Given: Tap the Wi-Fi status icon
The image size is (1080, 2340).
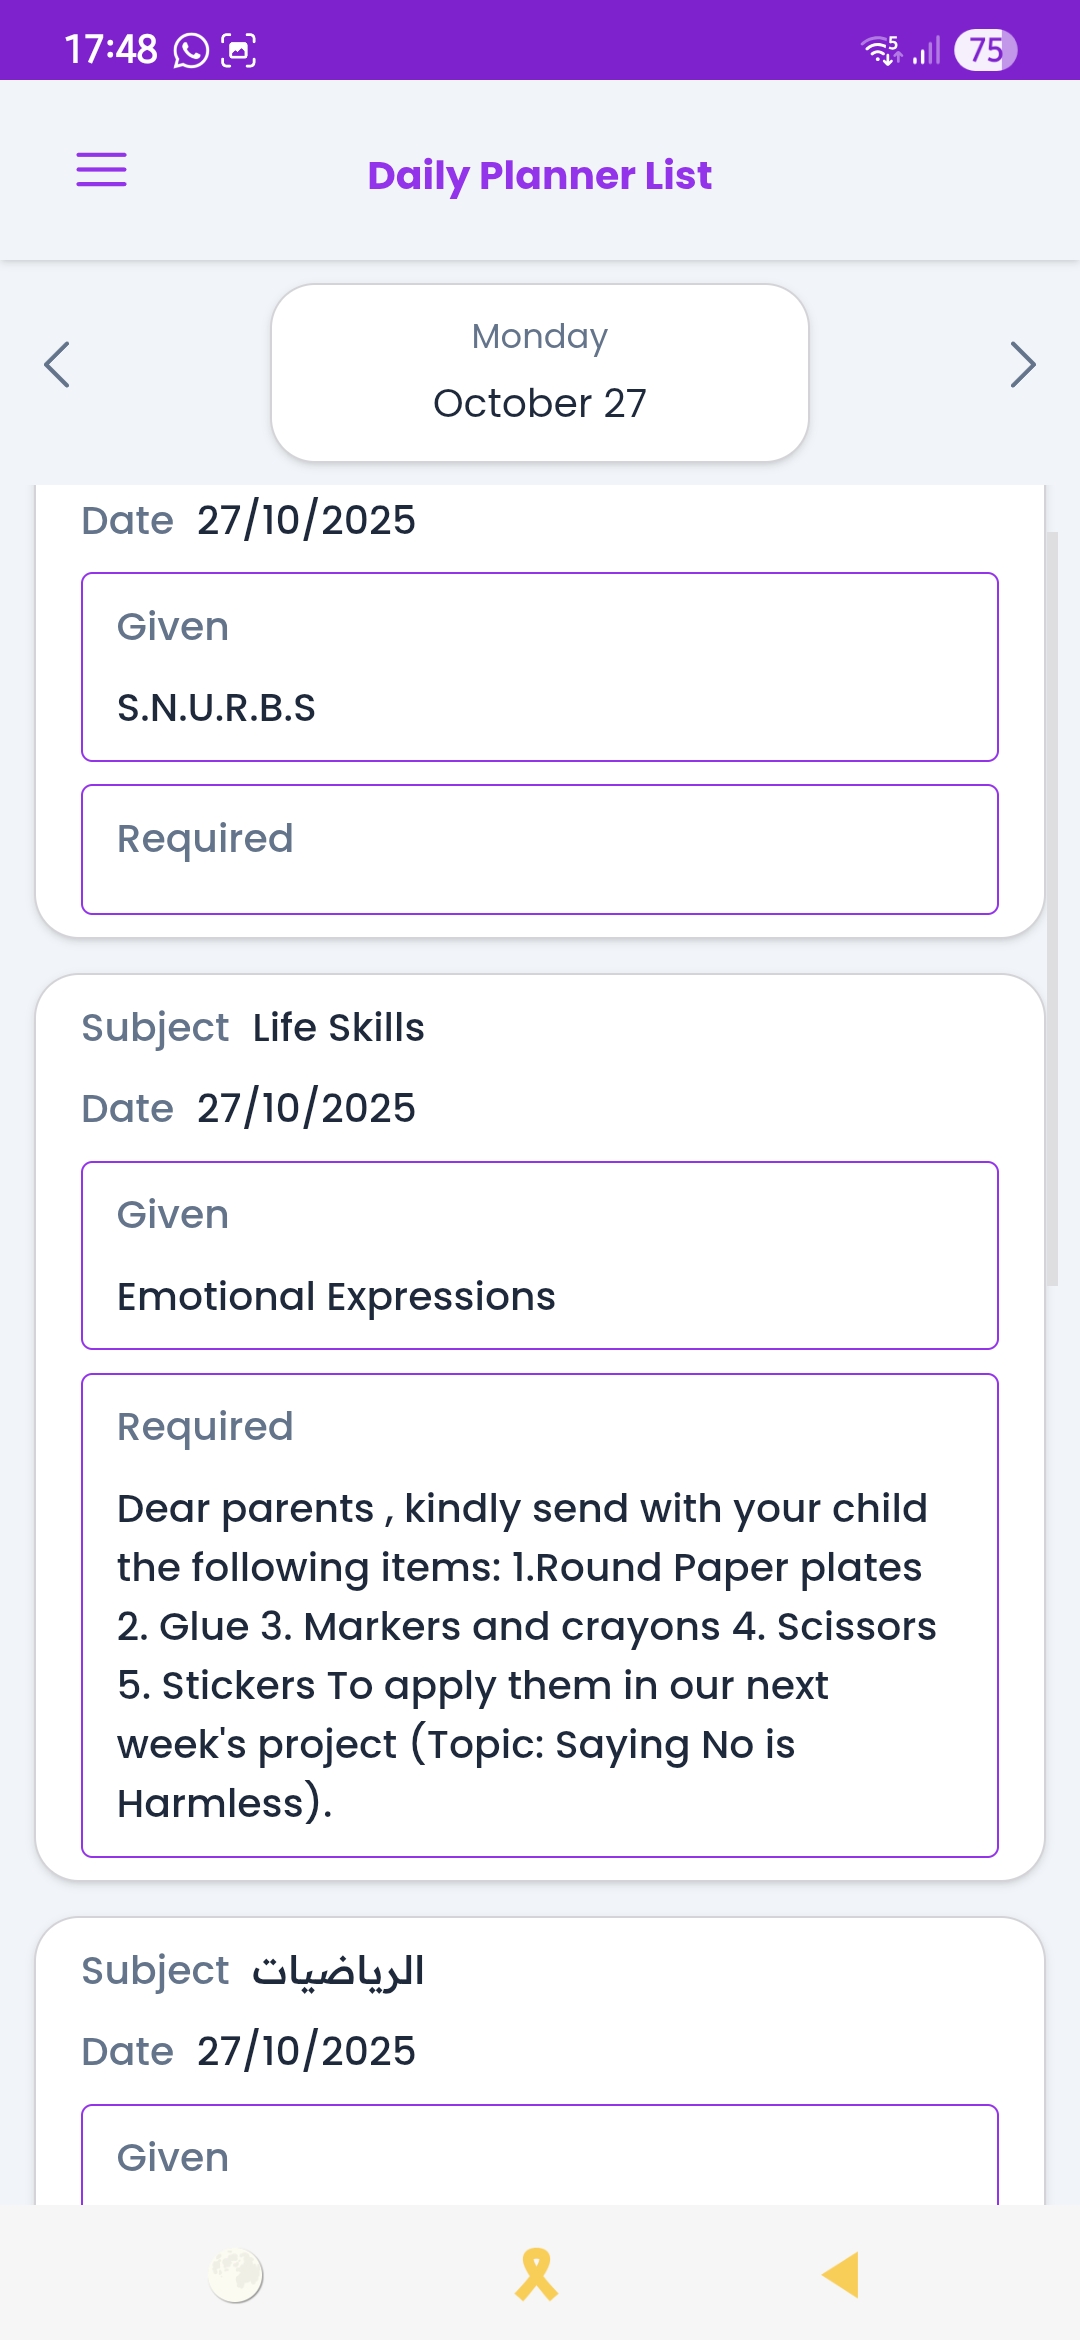Looking at the screenshot, I should [x=881, y=50].
